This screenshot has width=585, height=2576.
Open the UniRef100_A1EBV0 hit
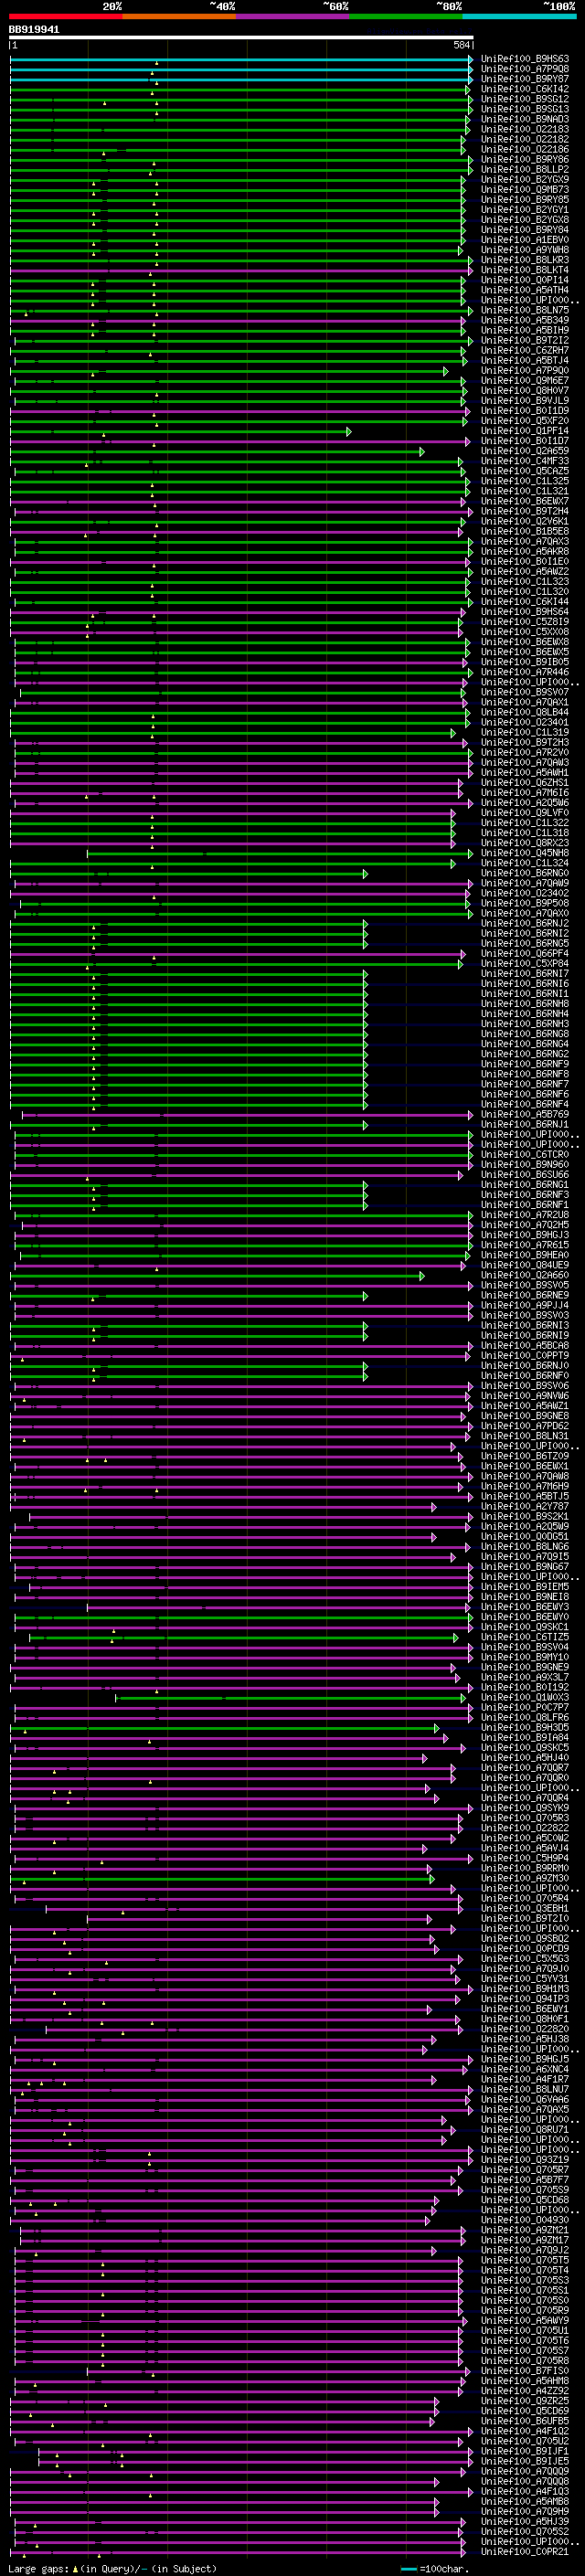point(525,240)
